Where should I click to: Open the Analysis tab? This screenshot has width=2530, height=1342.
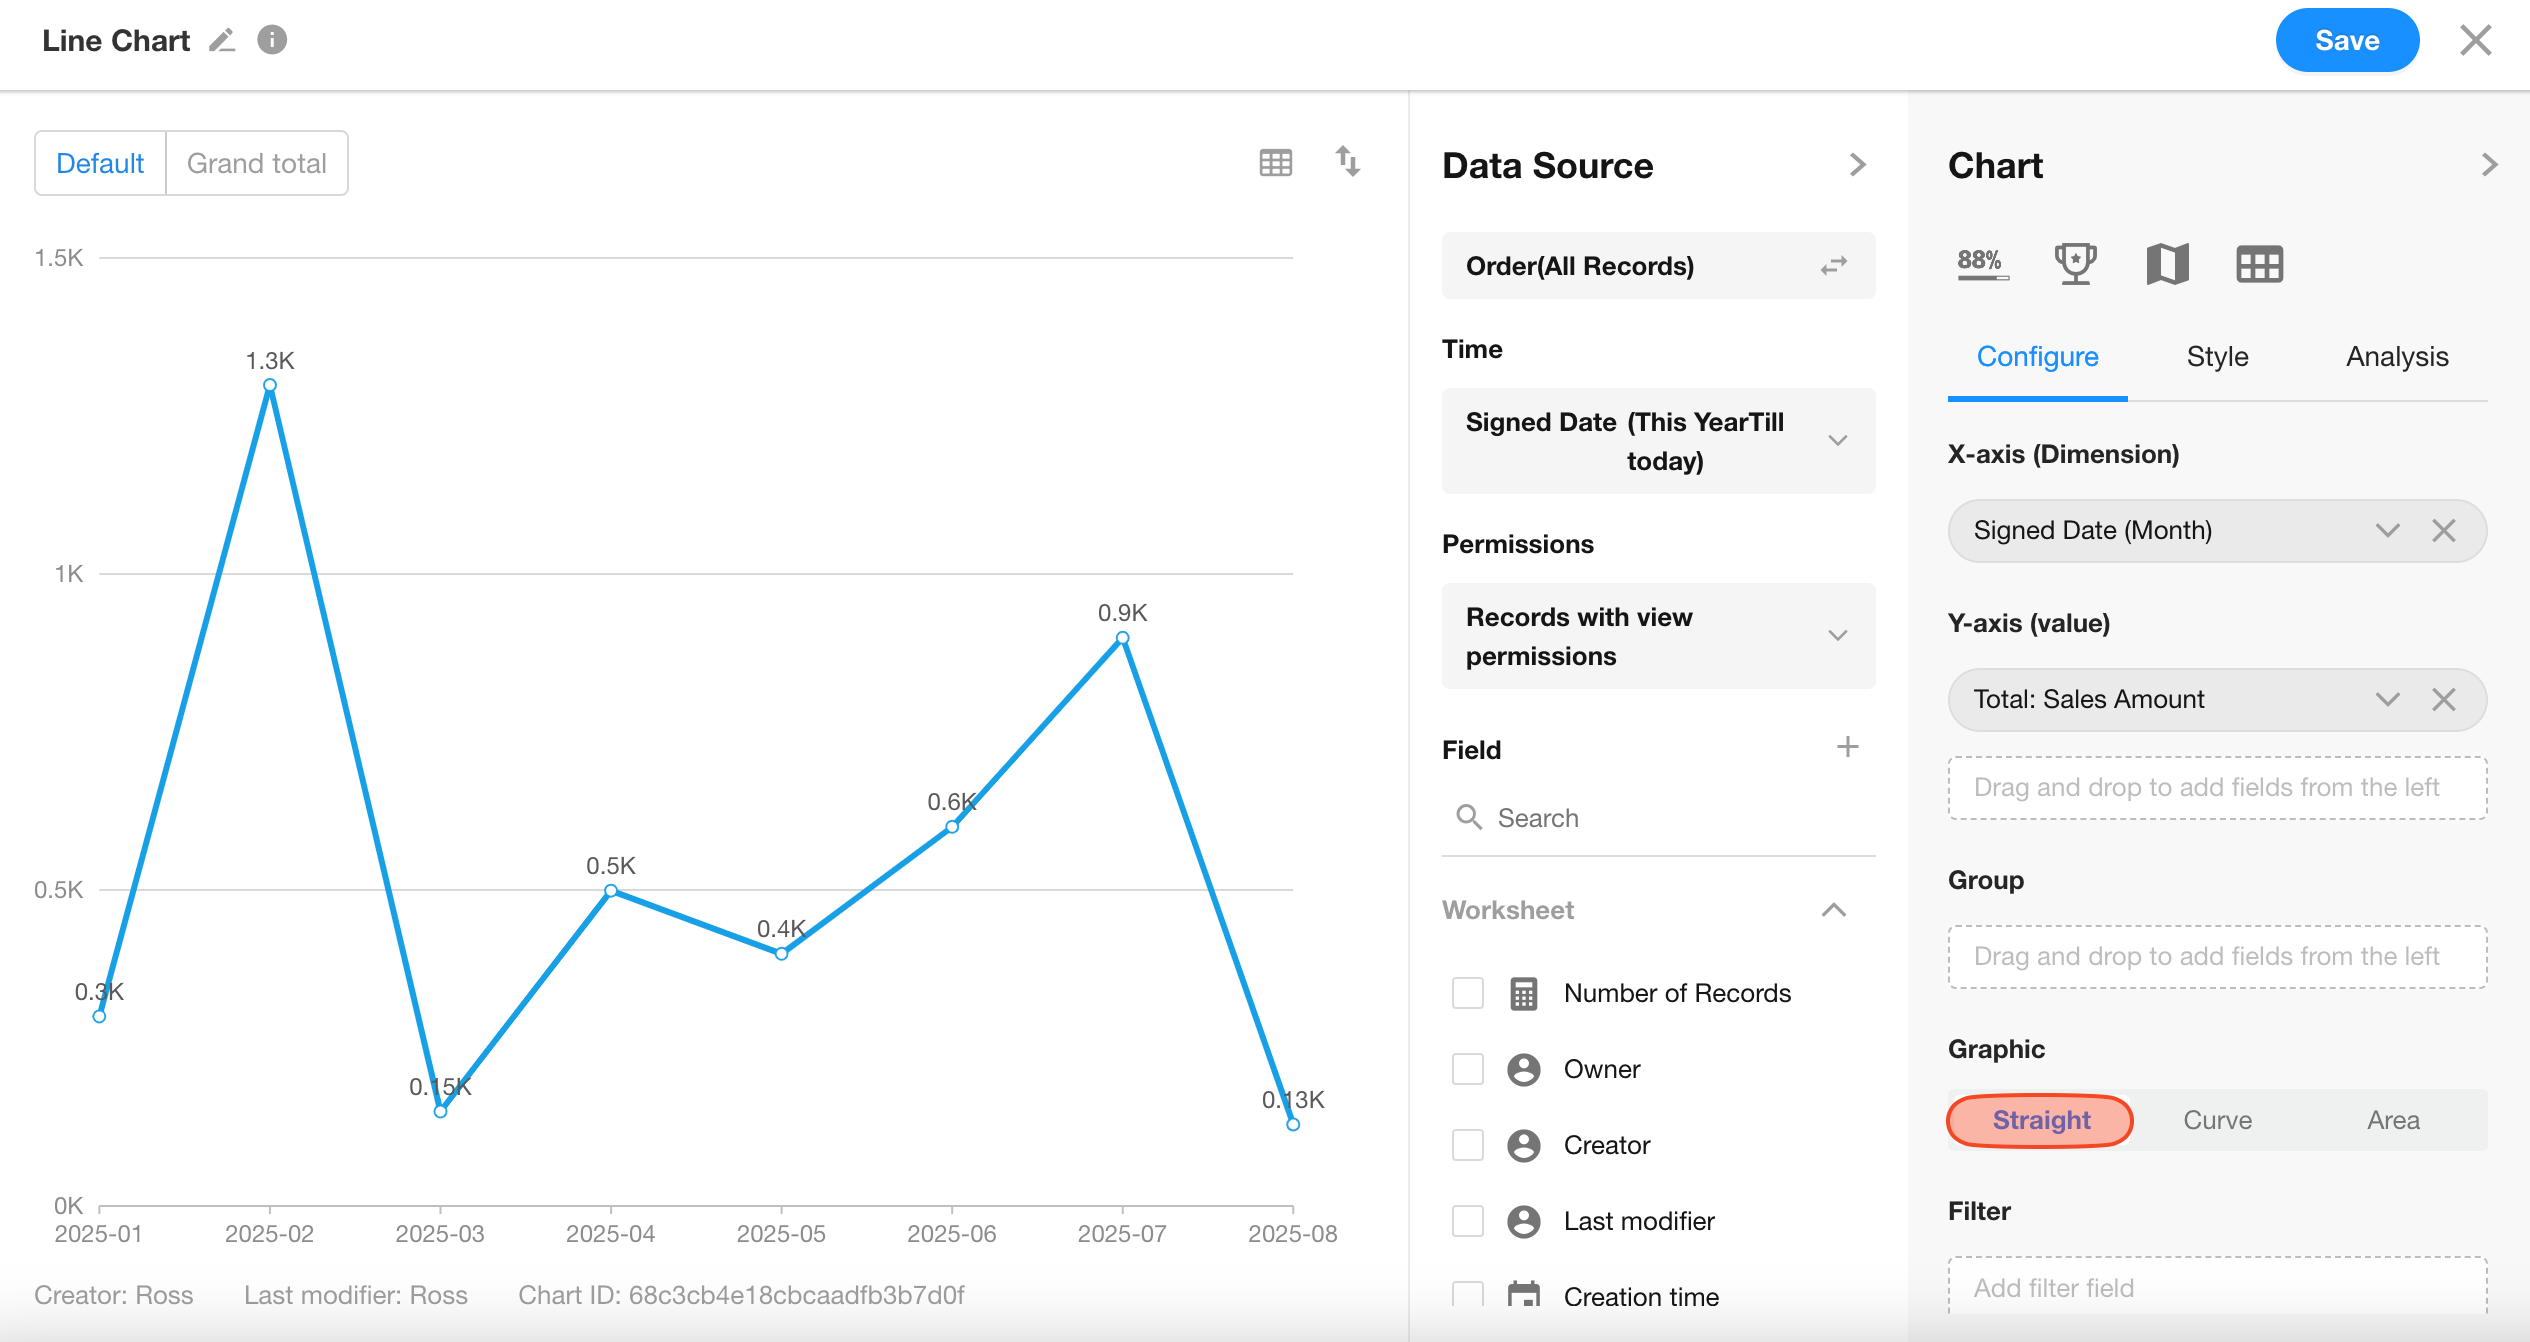pos(2396,357)
